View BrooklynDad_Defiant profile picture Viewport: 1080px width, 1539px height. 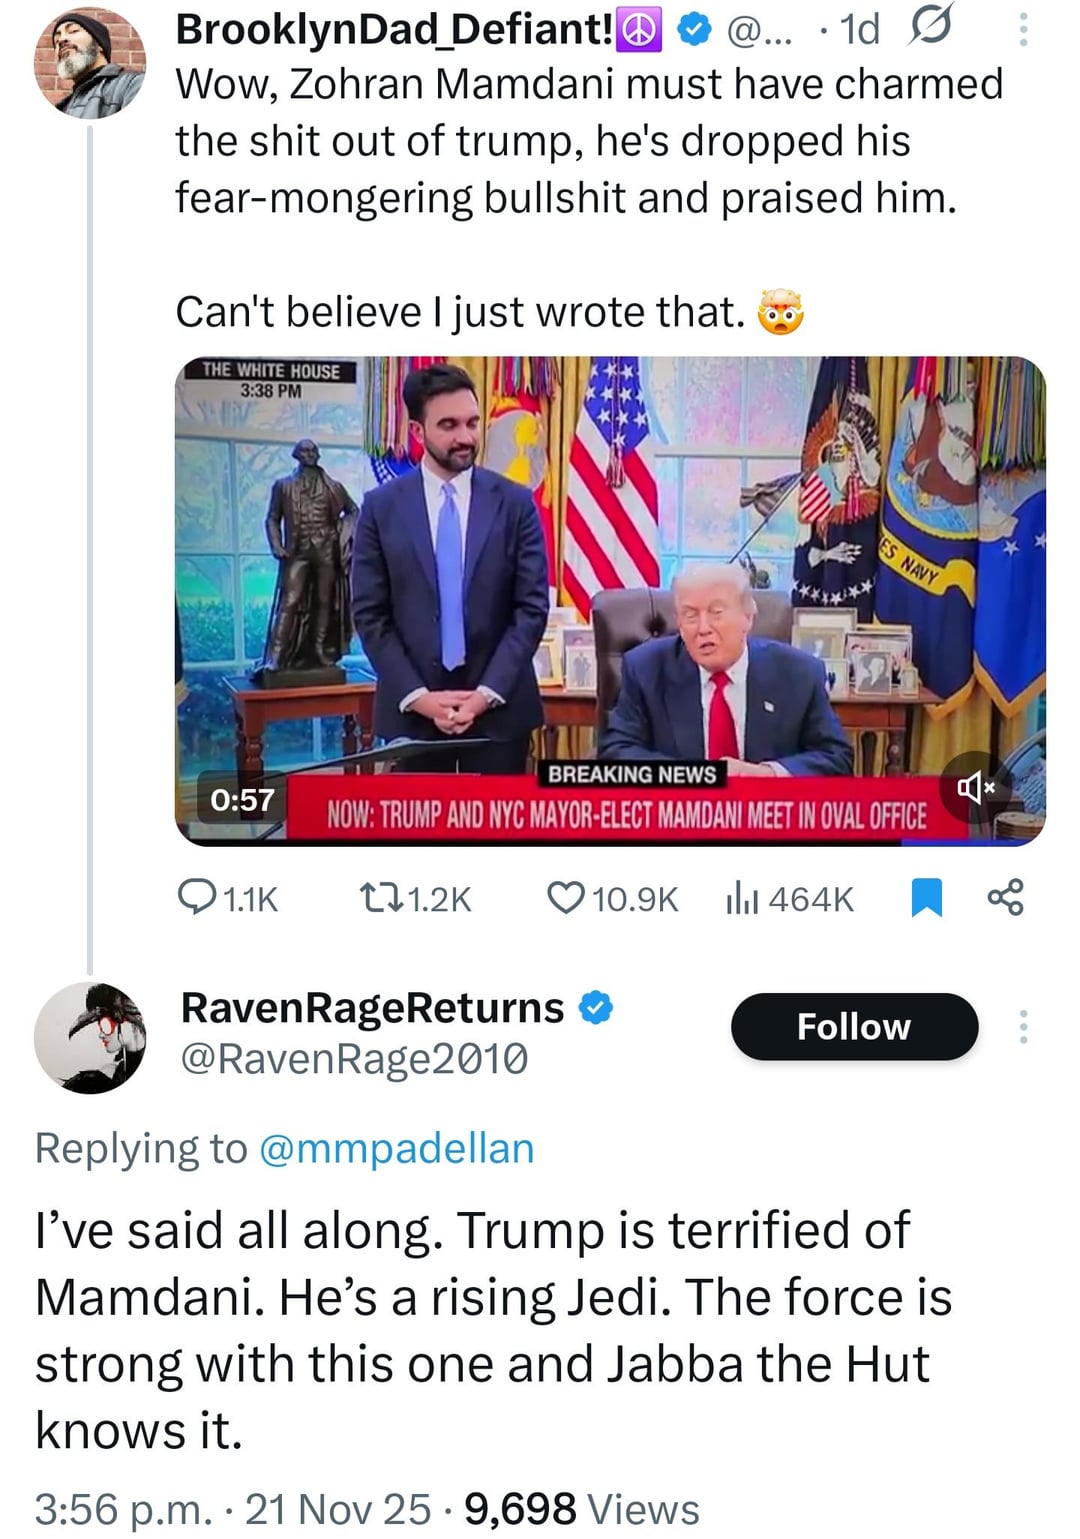[90, 64]
